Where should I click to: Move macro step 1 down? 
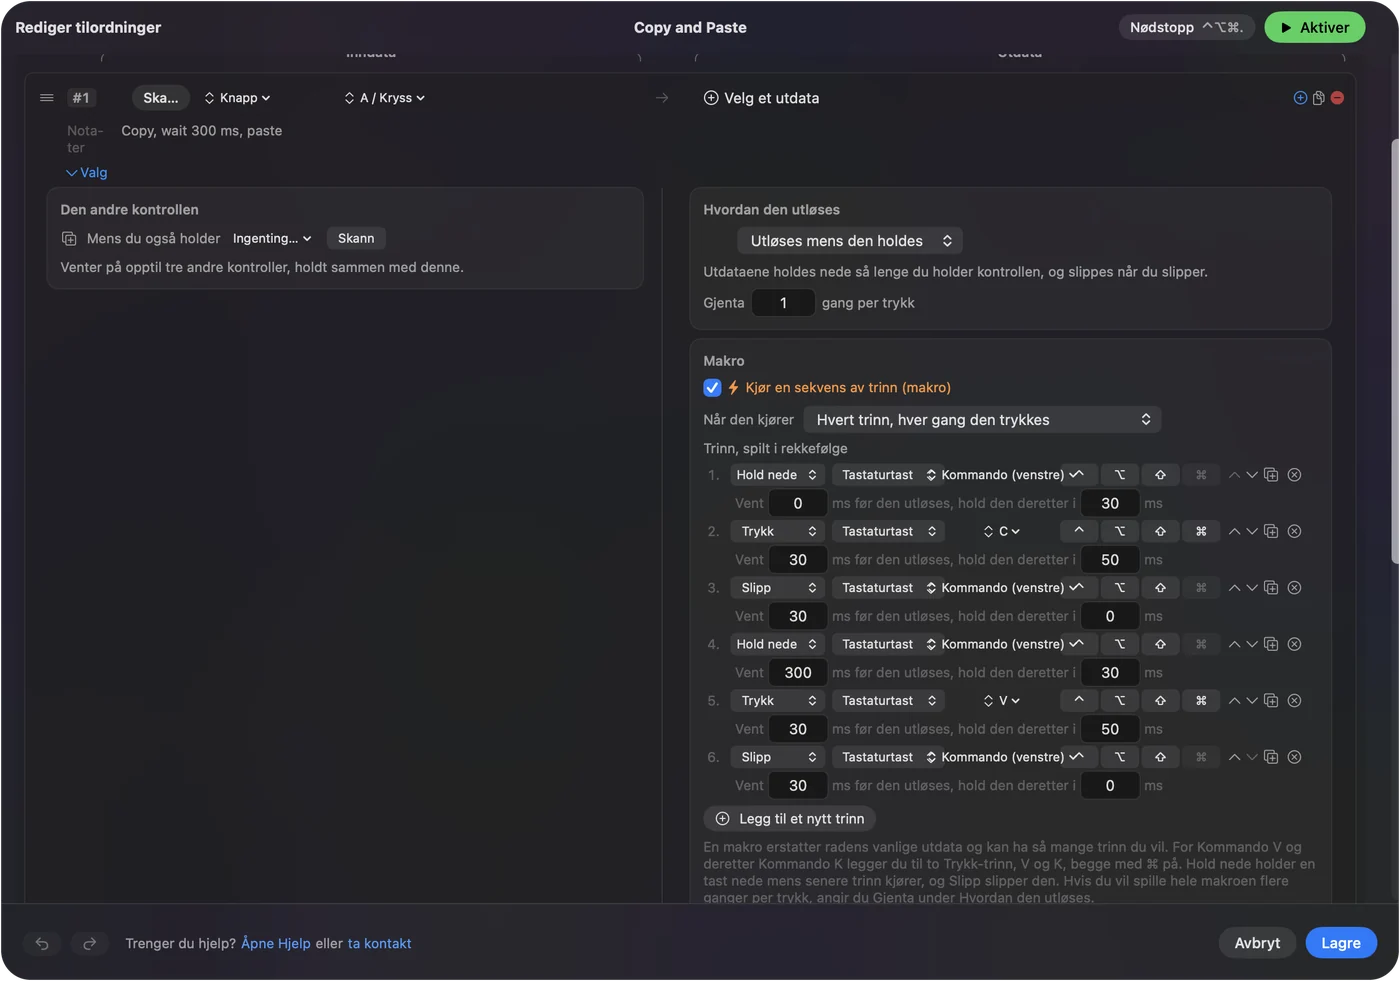pyautogui.click(x=1251, y=475)
